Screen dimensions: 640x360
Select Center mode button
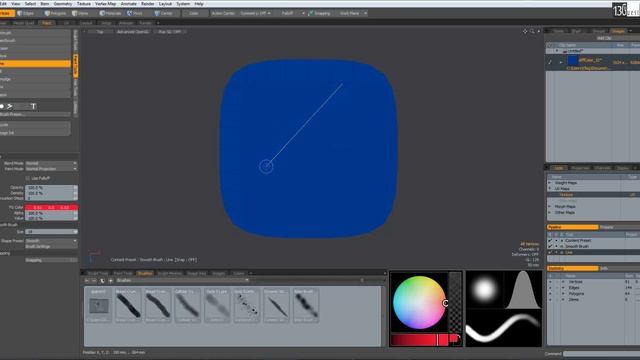[163, 13]
